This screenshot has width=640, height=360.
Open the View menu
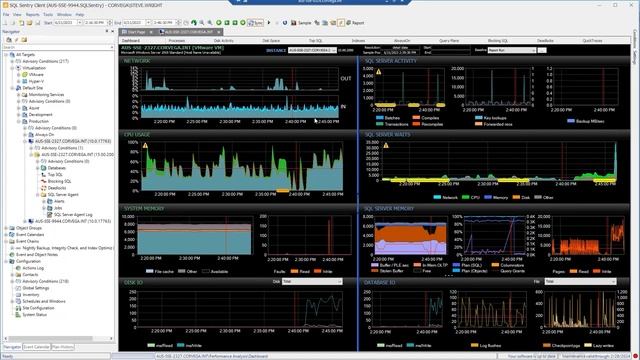[17, 15]
